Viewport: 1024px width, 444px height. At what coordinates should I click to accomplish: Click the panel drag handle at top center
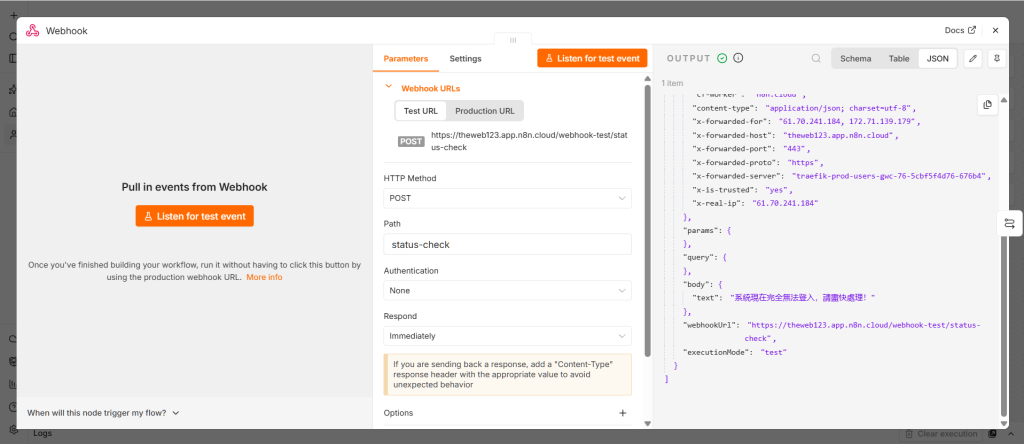(x=513, y=40)
